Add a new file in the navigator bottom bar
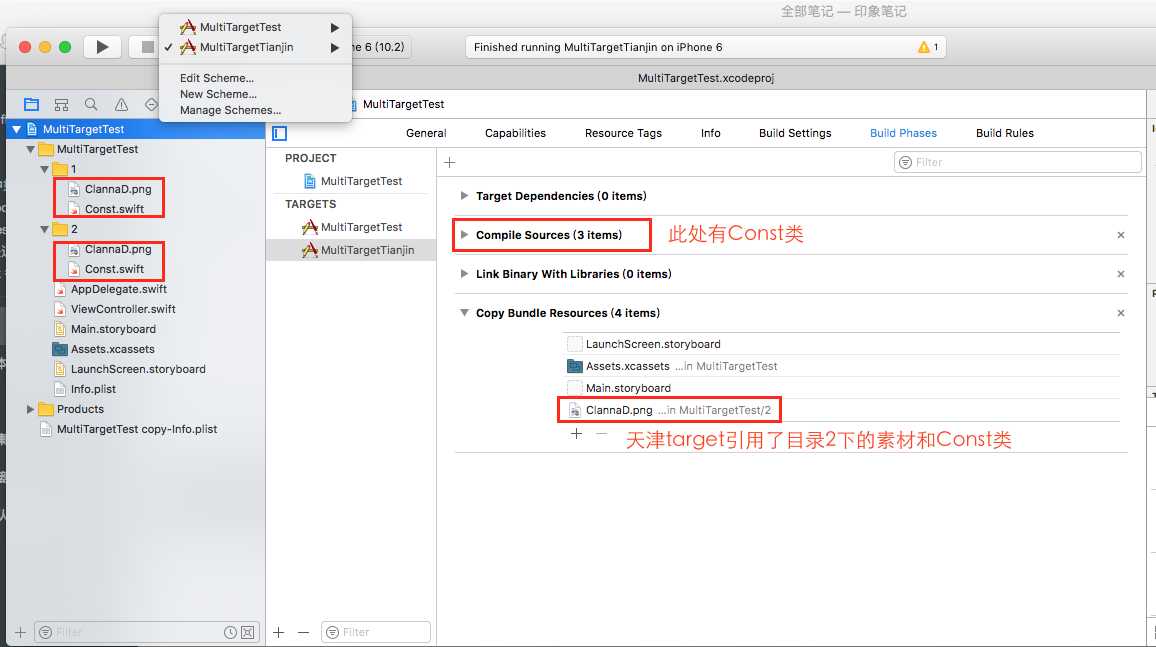1156x647 pixels. 20,632
